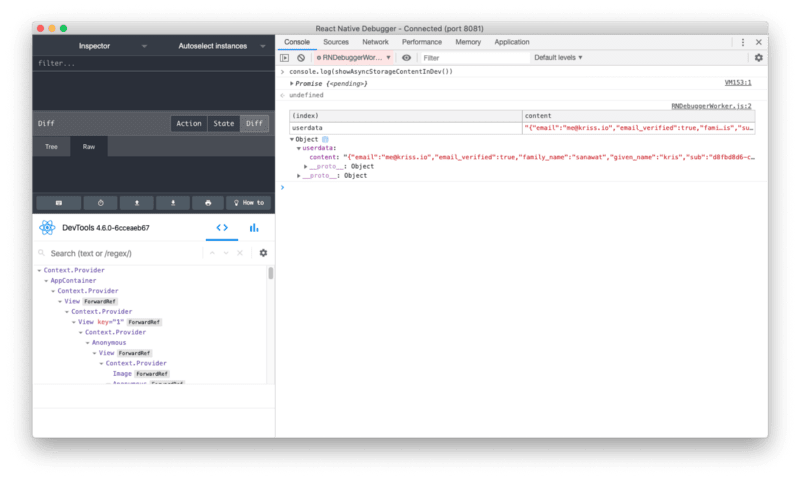Toggle the Diff view button
The width and height of the screenshot is (800, 480).
click(255, 124)
